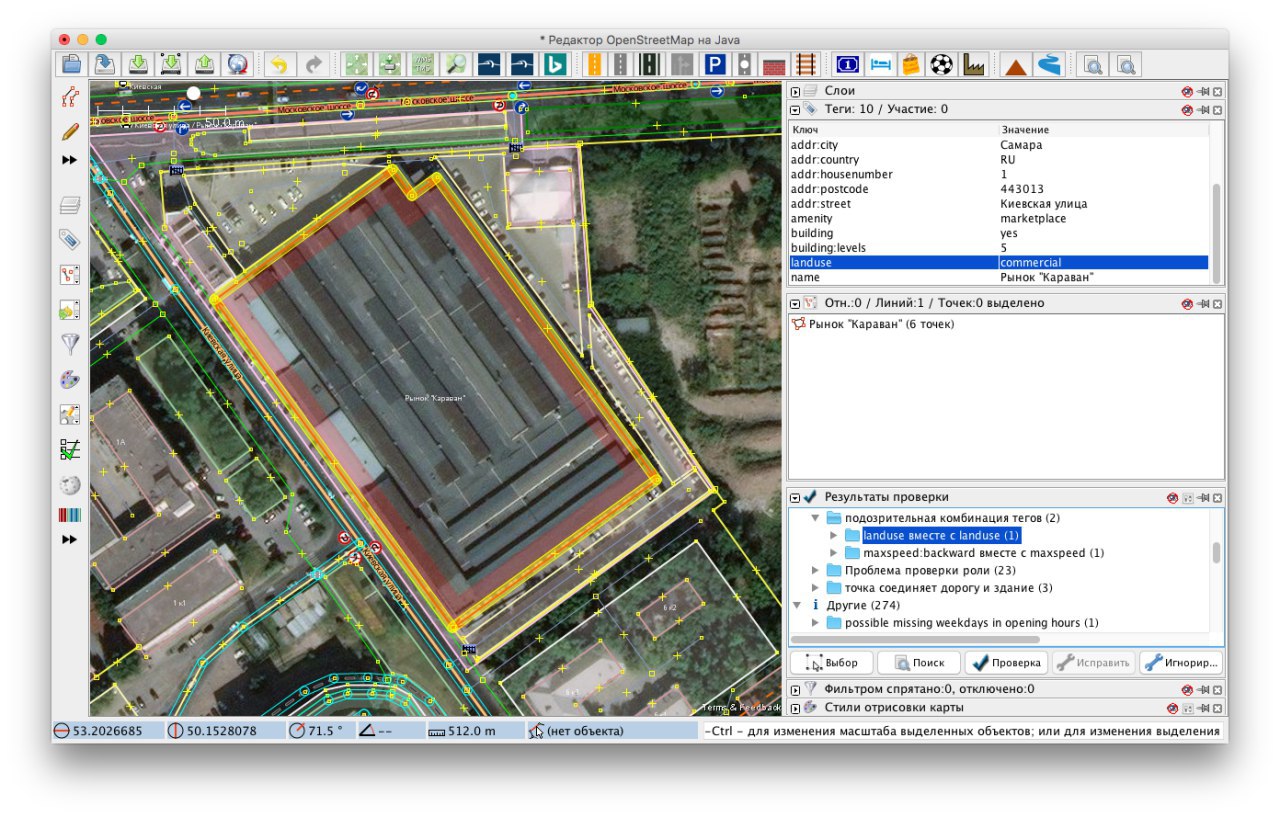Click the upload data icon

click(204, 65)
